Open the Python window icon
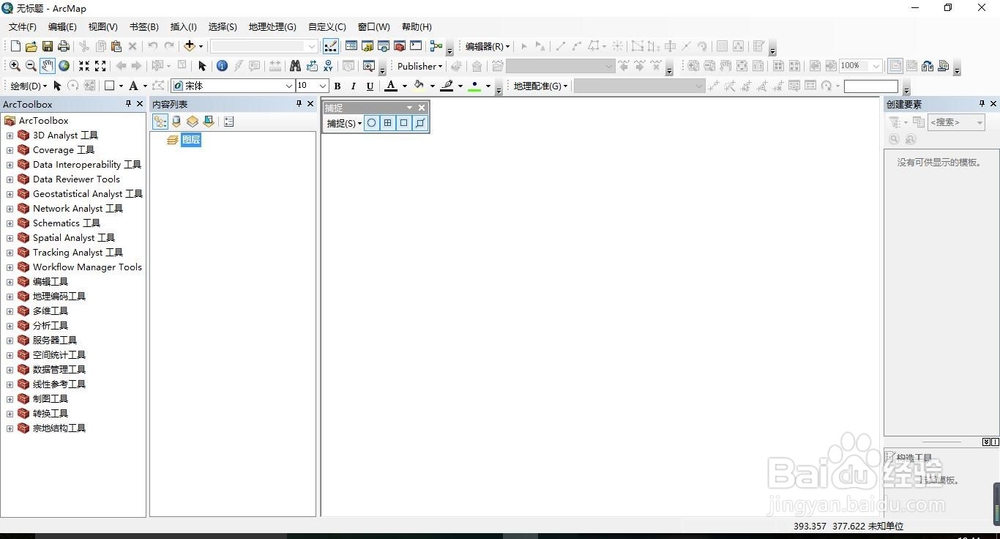Image resolution: width=1000 pixels, height=539 pixels. [x=416, y=46]
